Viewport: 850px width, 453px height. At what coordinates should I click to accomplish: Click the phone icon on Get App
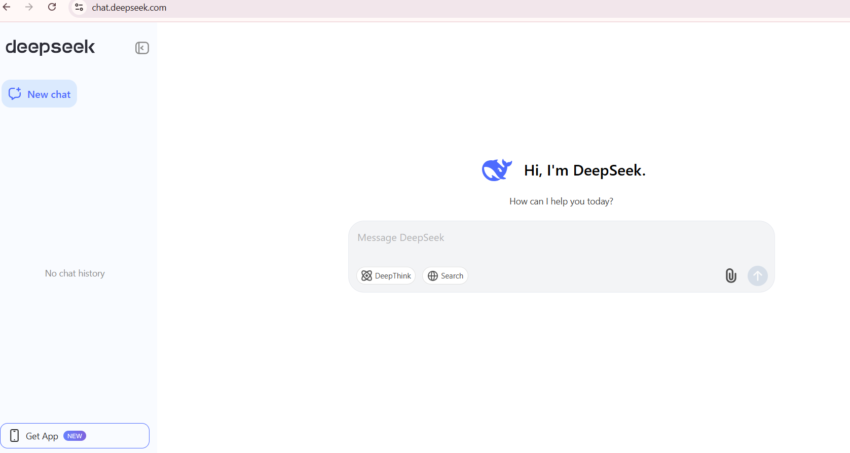pyautogui.click(x=15, y=436)
